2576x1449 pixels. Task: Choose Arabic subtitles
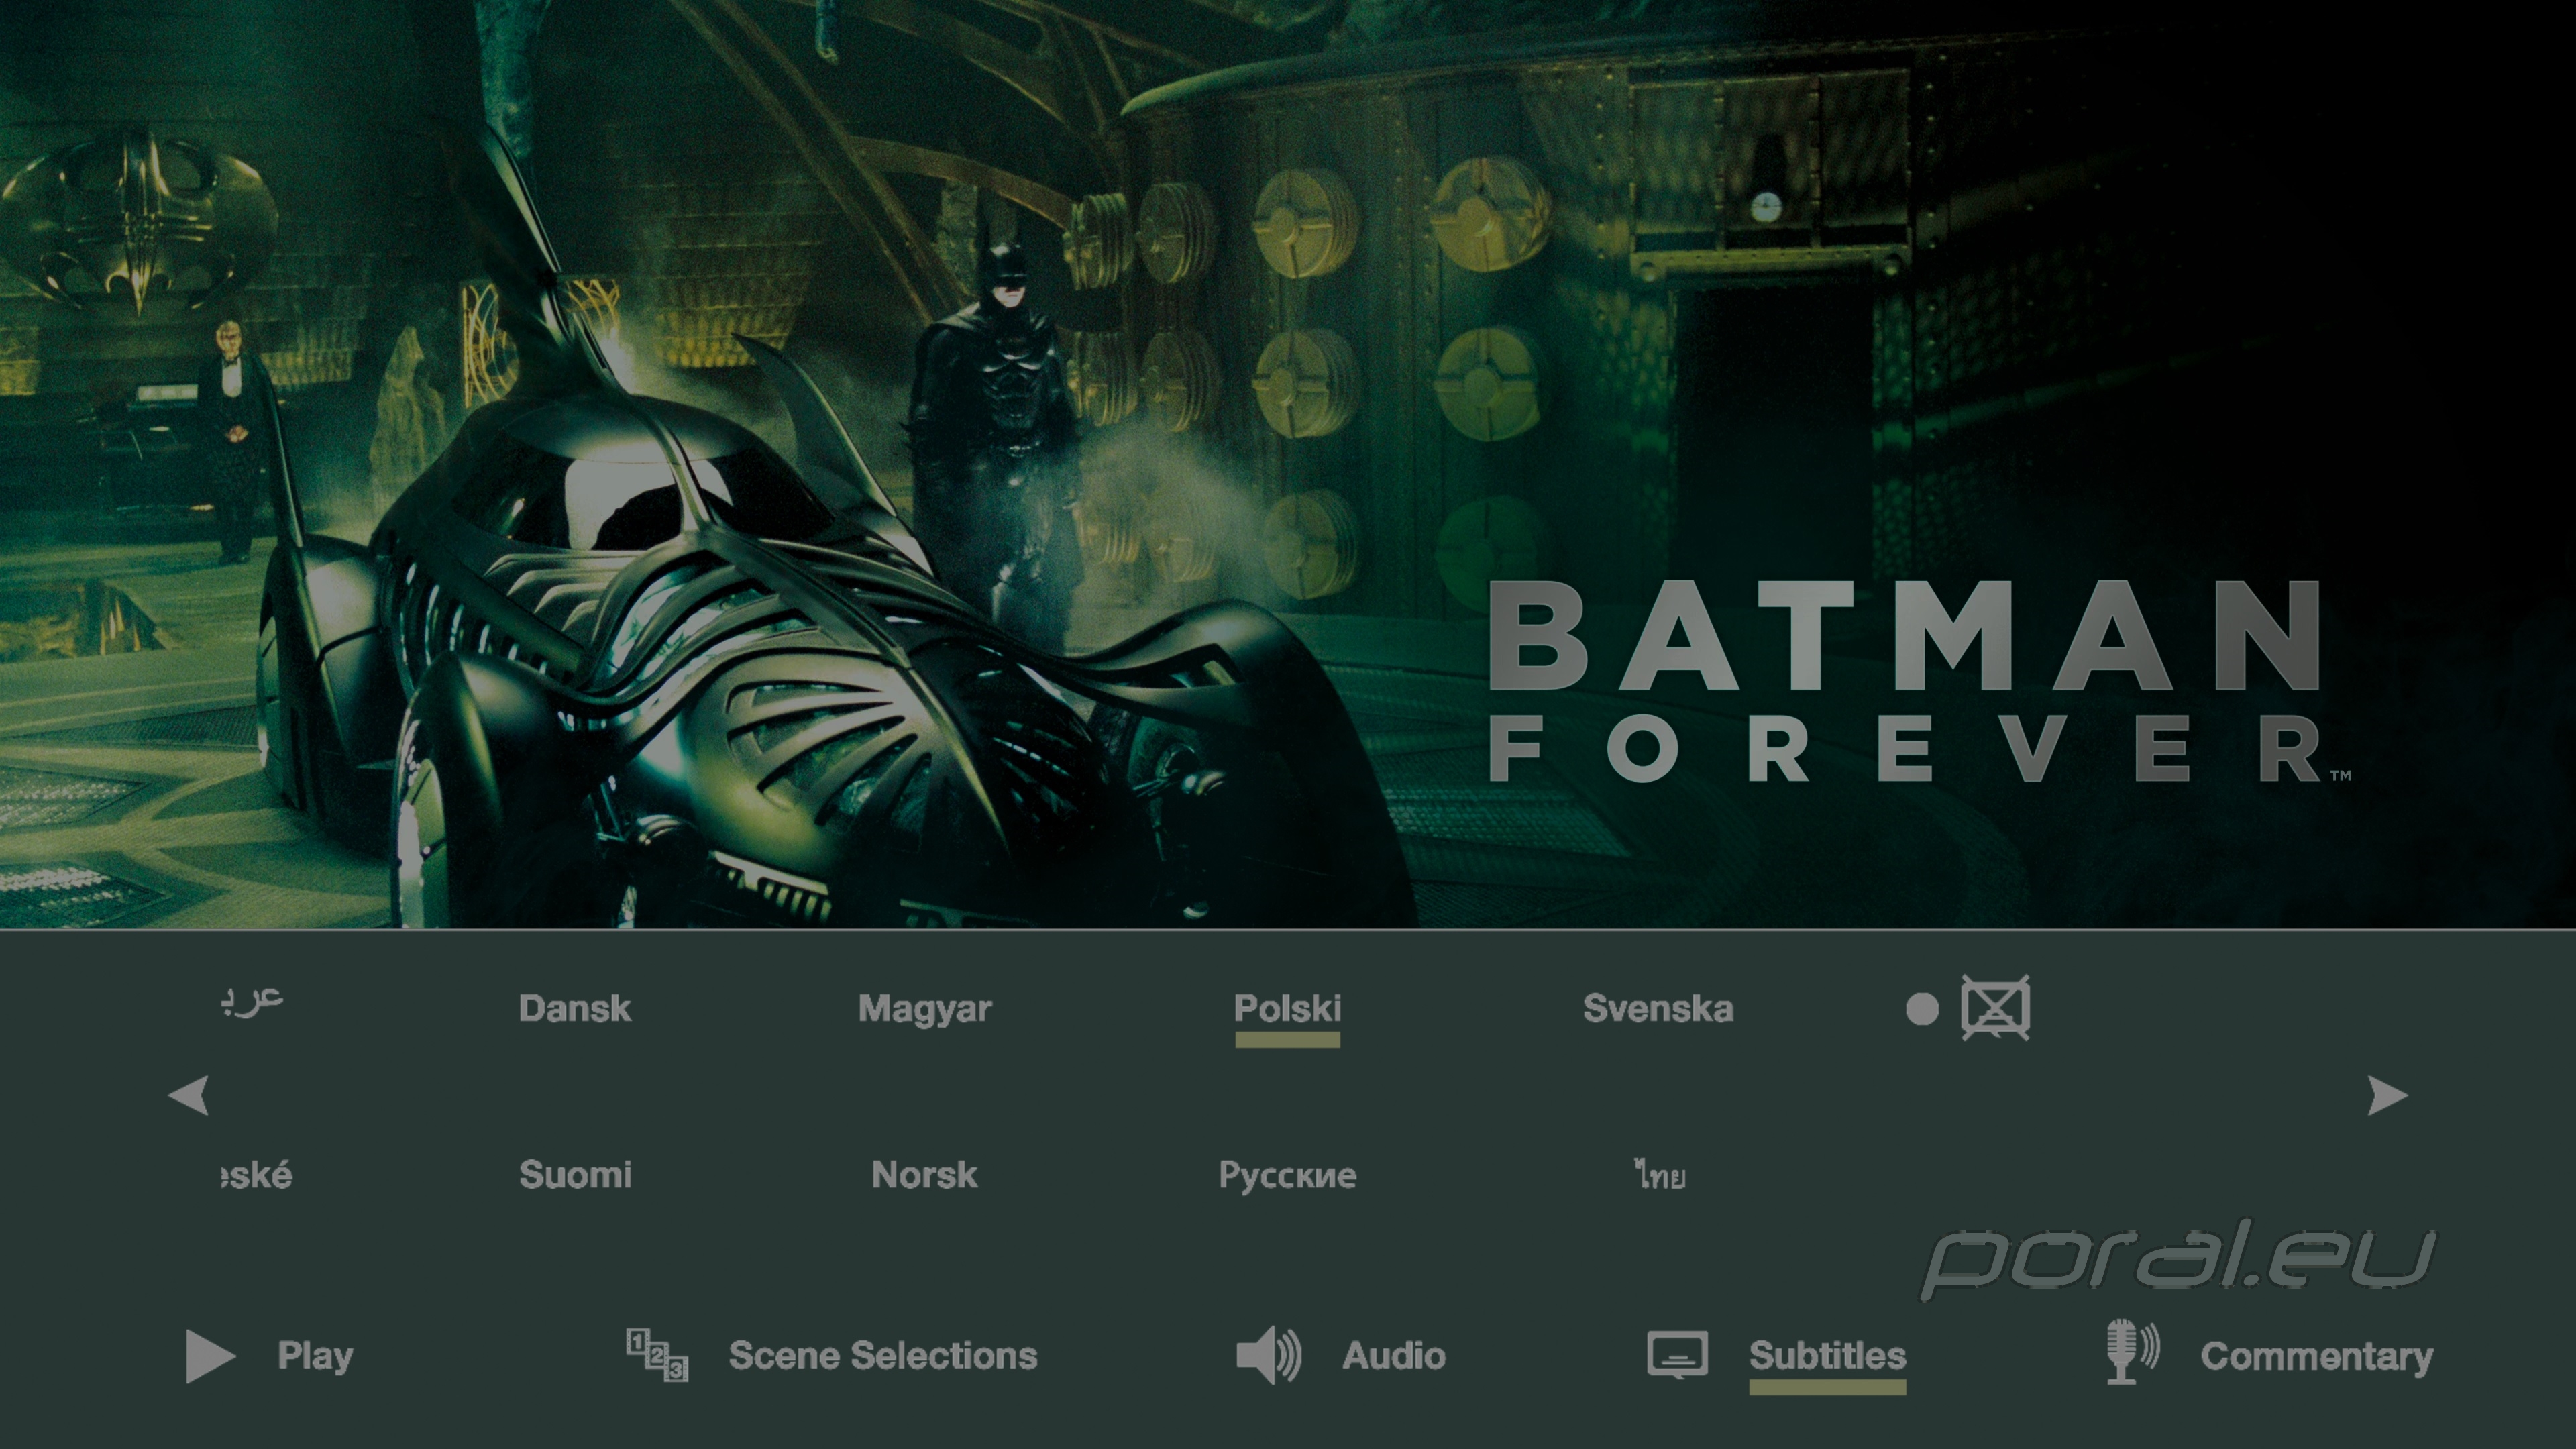click(x=252, y=1001)
